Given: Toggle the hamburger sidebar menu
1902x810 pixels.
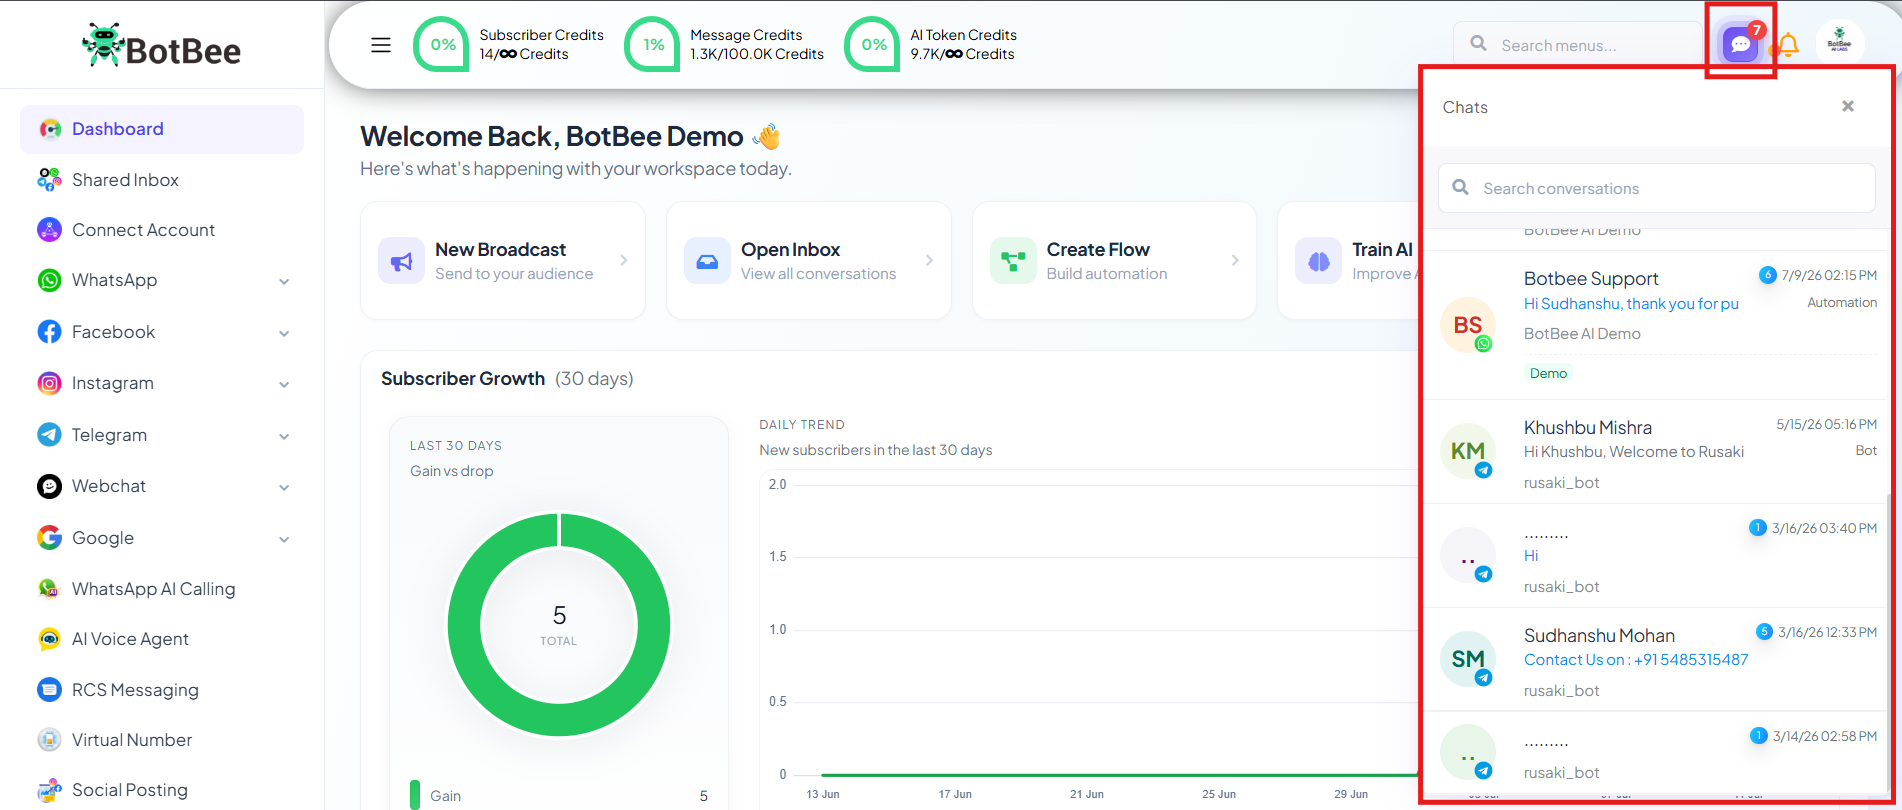Looking at the screenshot, I should coord(381,45).
